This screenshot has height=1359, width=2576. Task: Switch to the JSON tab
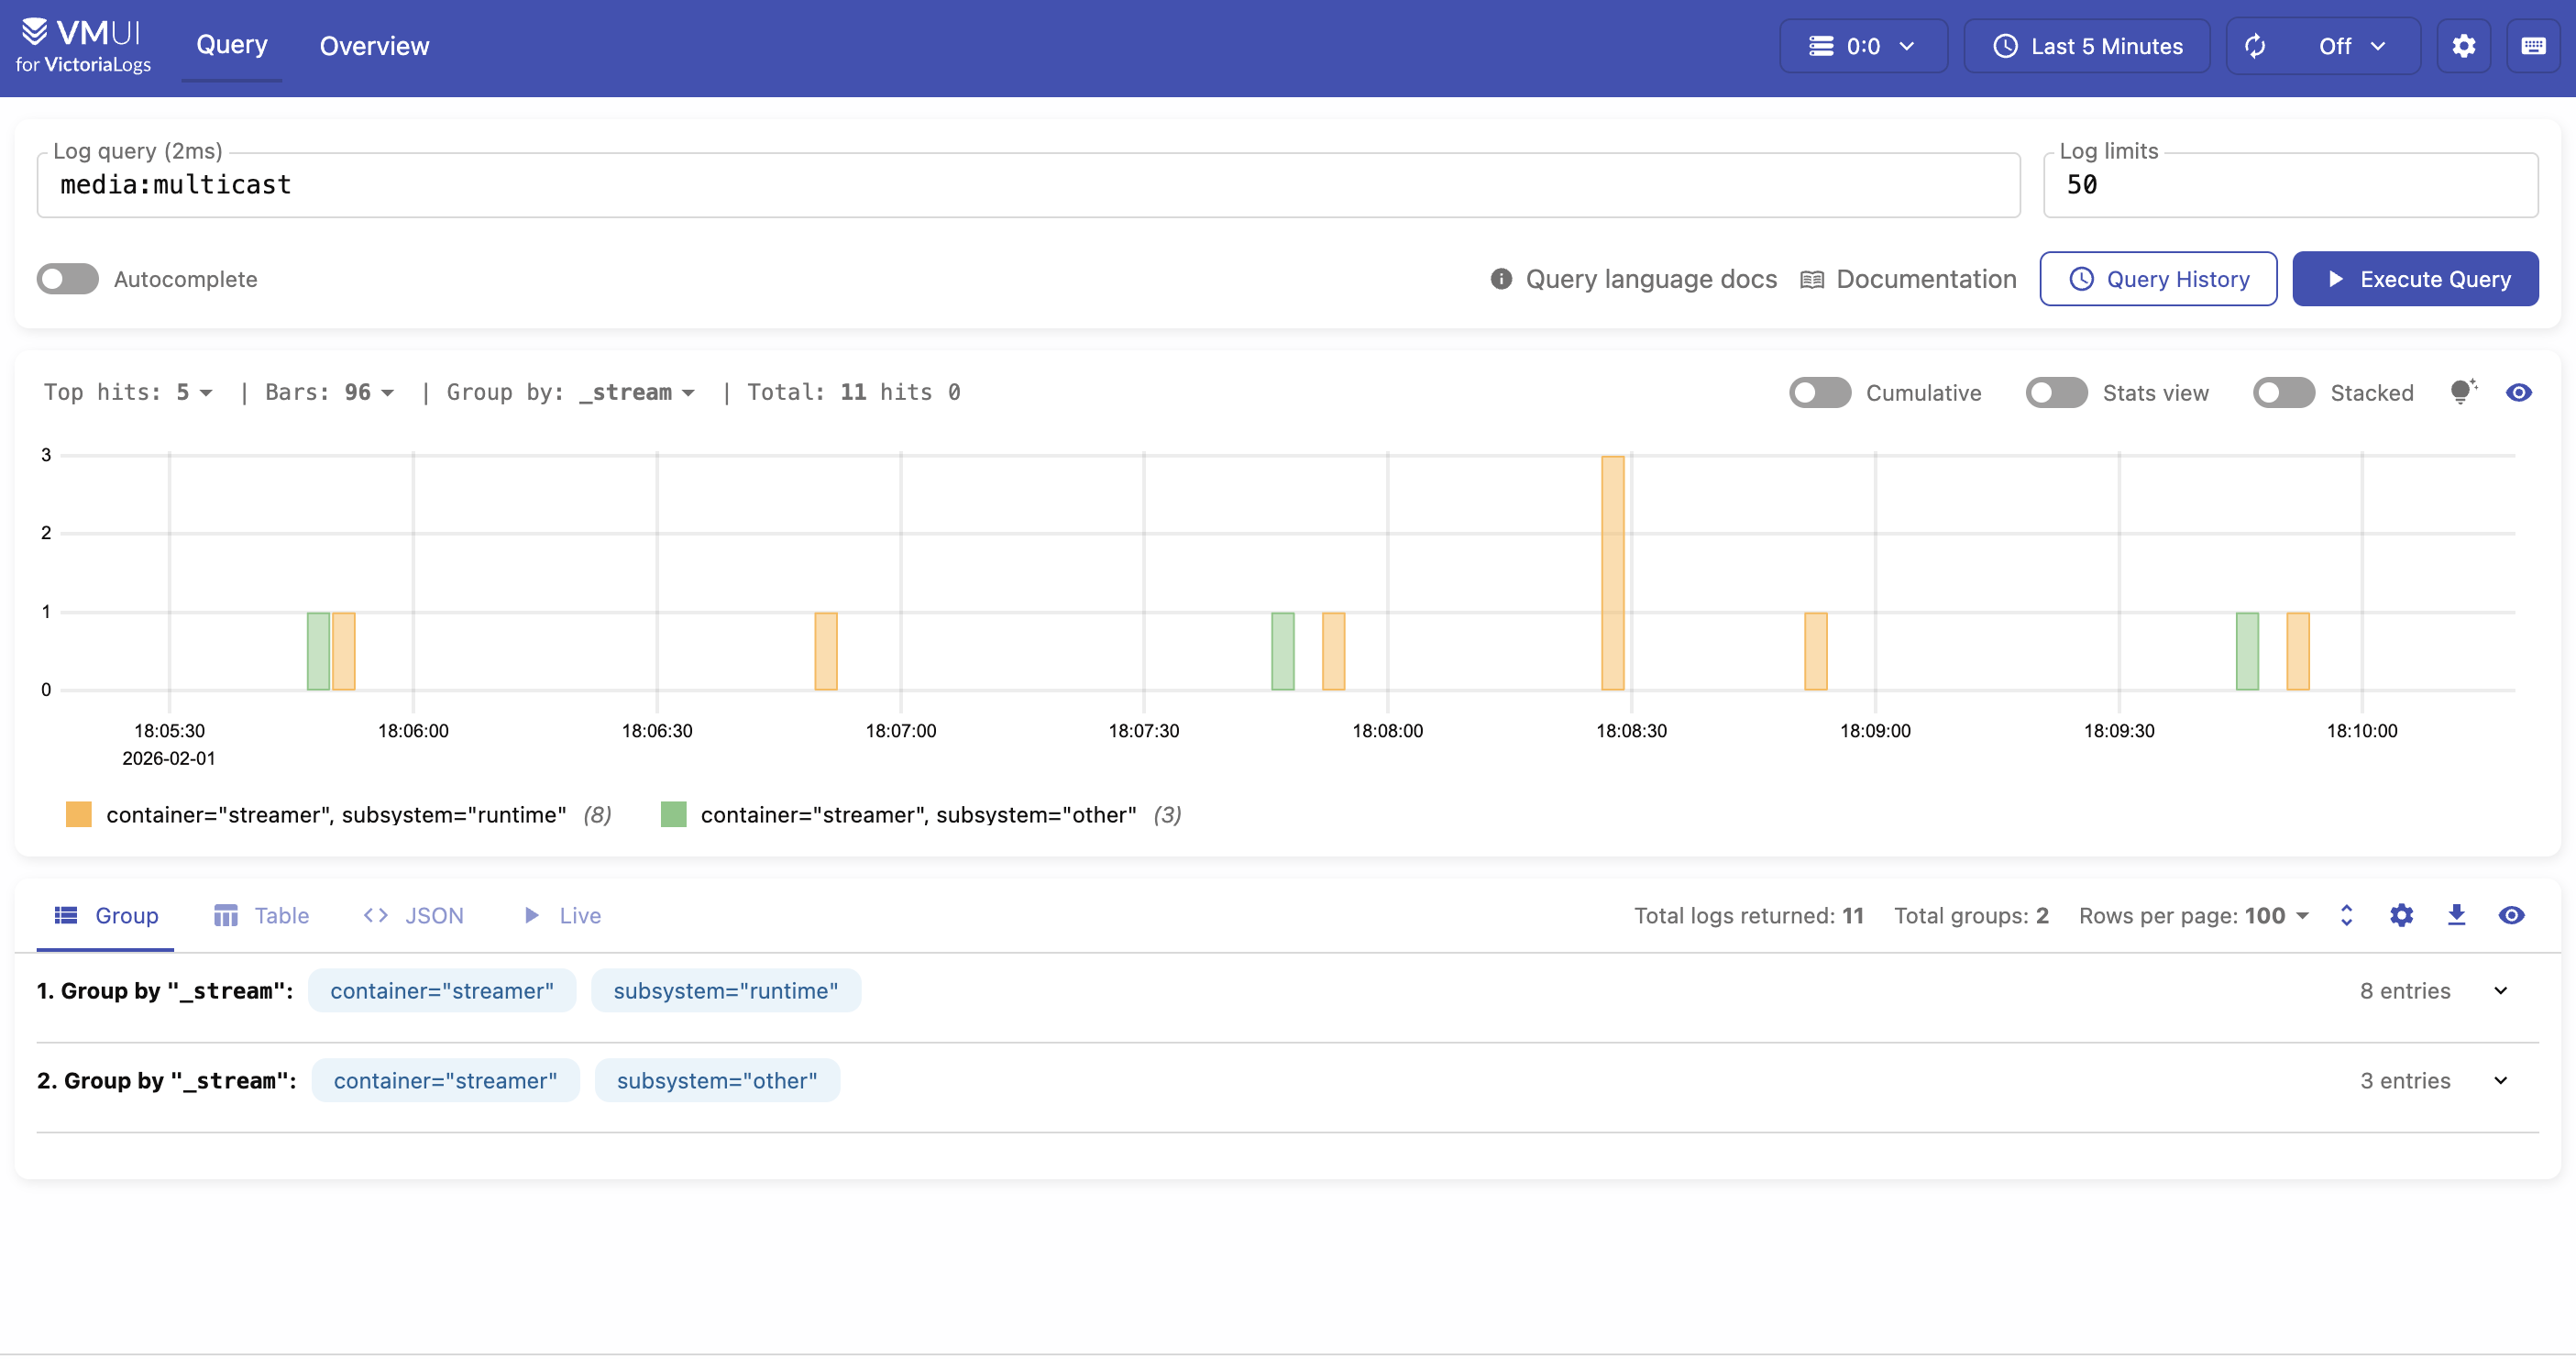(414, 915)
